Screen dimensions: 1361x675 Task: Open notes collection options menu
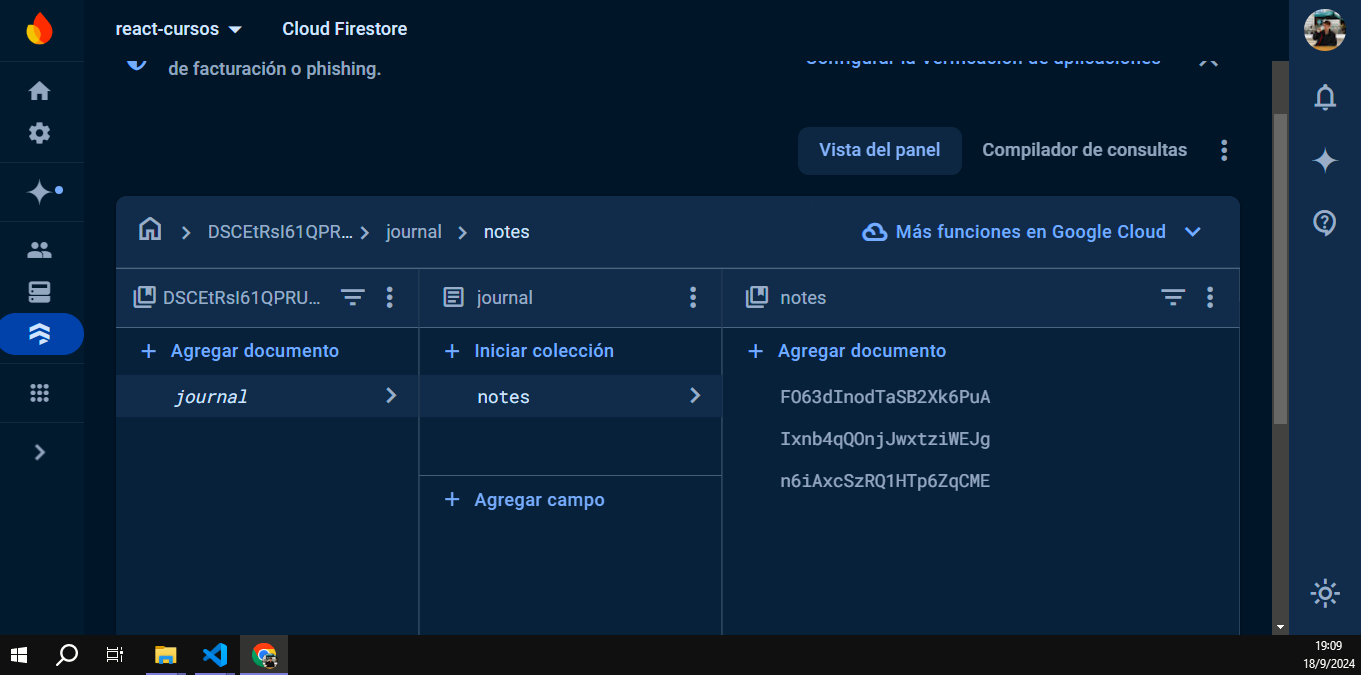pos(1210,297)
